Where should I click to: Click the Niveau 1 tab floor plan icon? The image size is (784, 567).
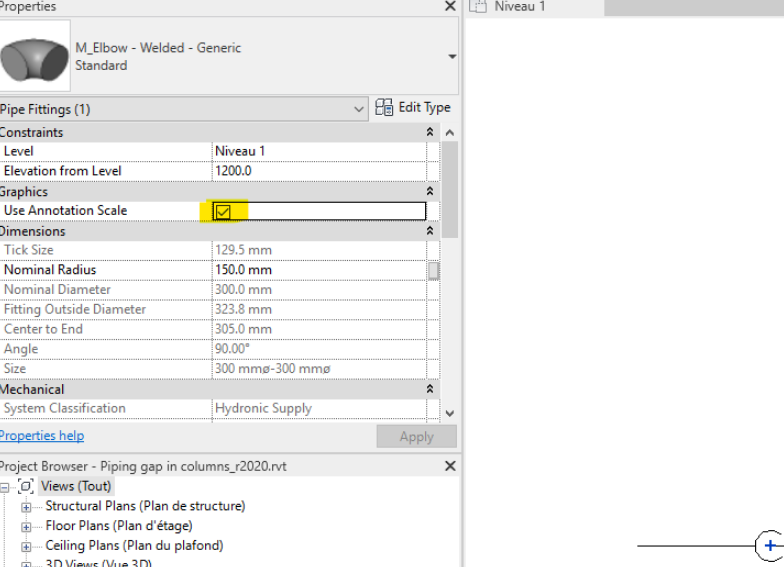(478, 6)
